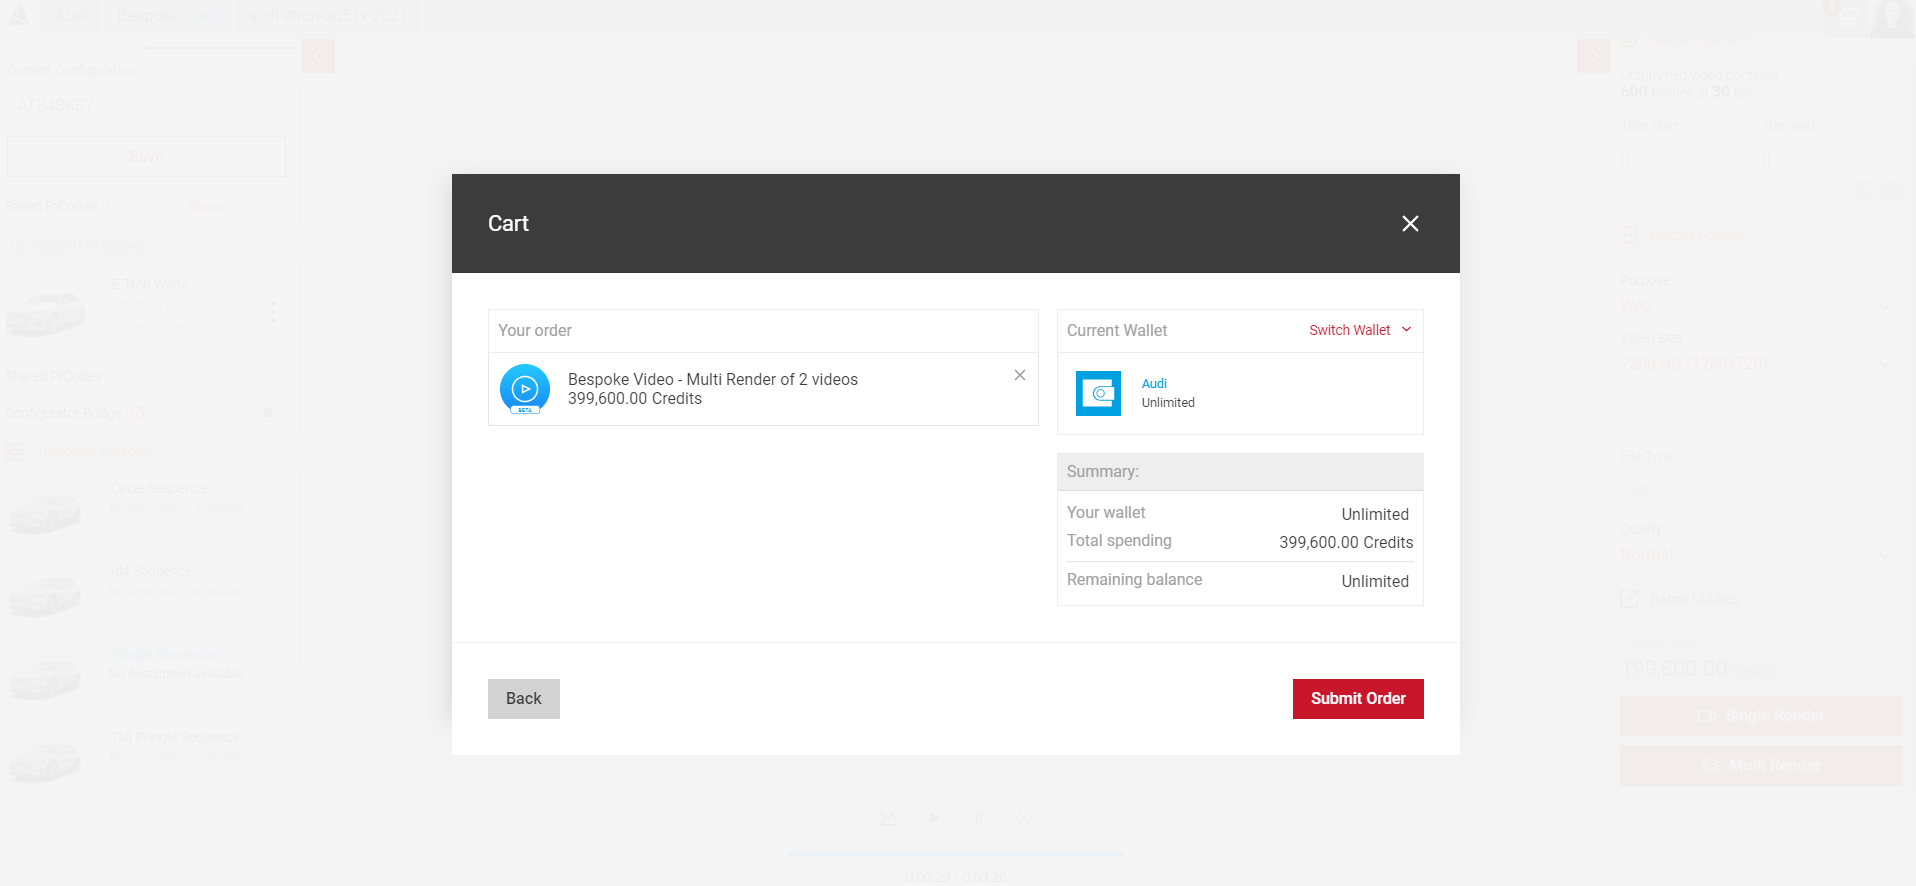
Task: Click the Multi Render button
Action: tap(1761, 765)
